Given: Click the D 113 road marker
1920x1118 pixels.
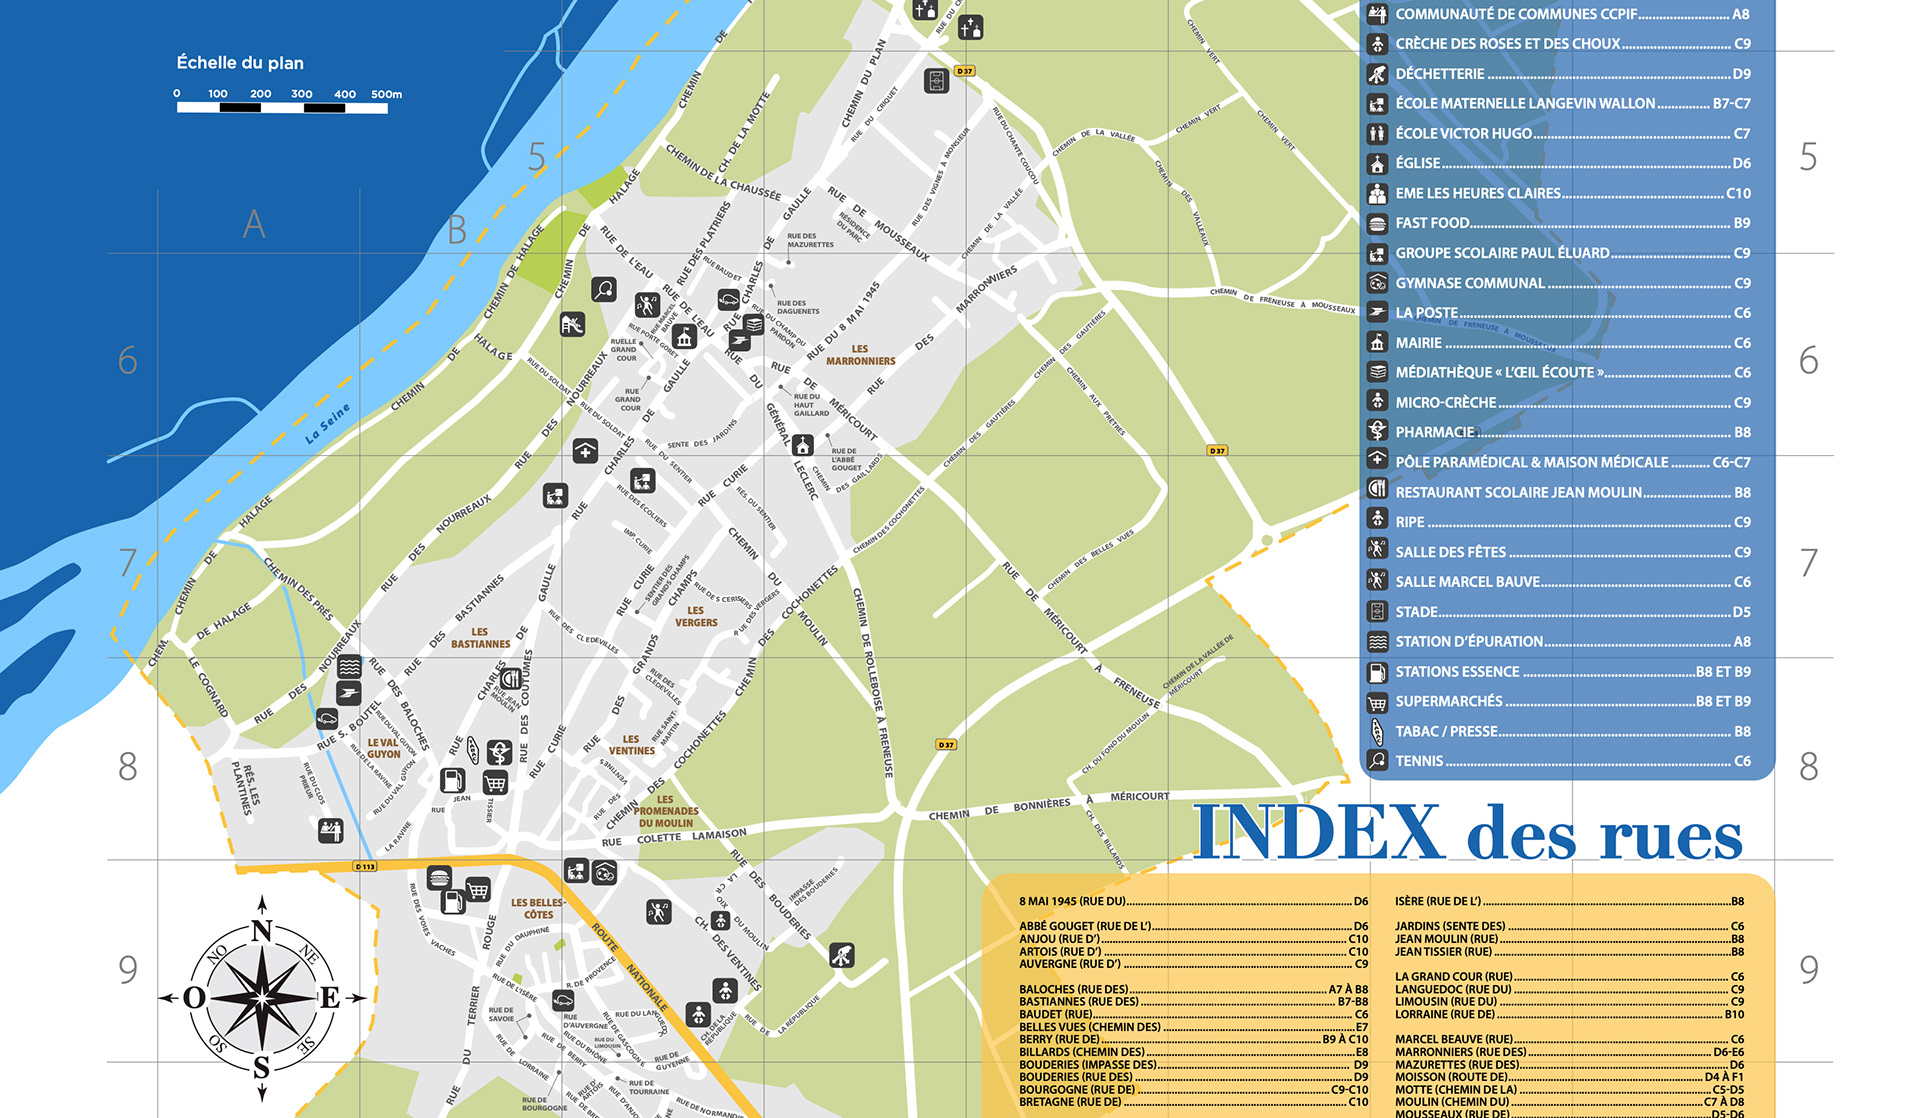Looking at the screenshot, I should click(x=365, y=866).
